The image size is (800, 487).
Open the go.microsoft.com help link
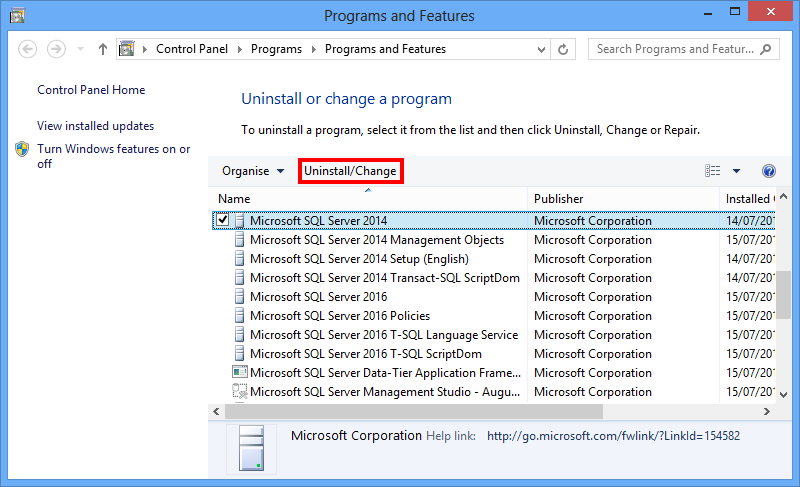613,436
